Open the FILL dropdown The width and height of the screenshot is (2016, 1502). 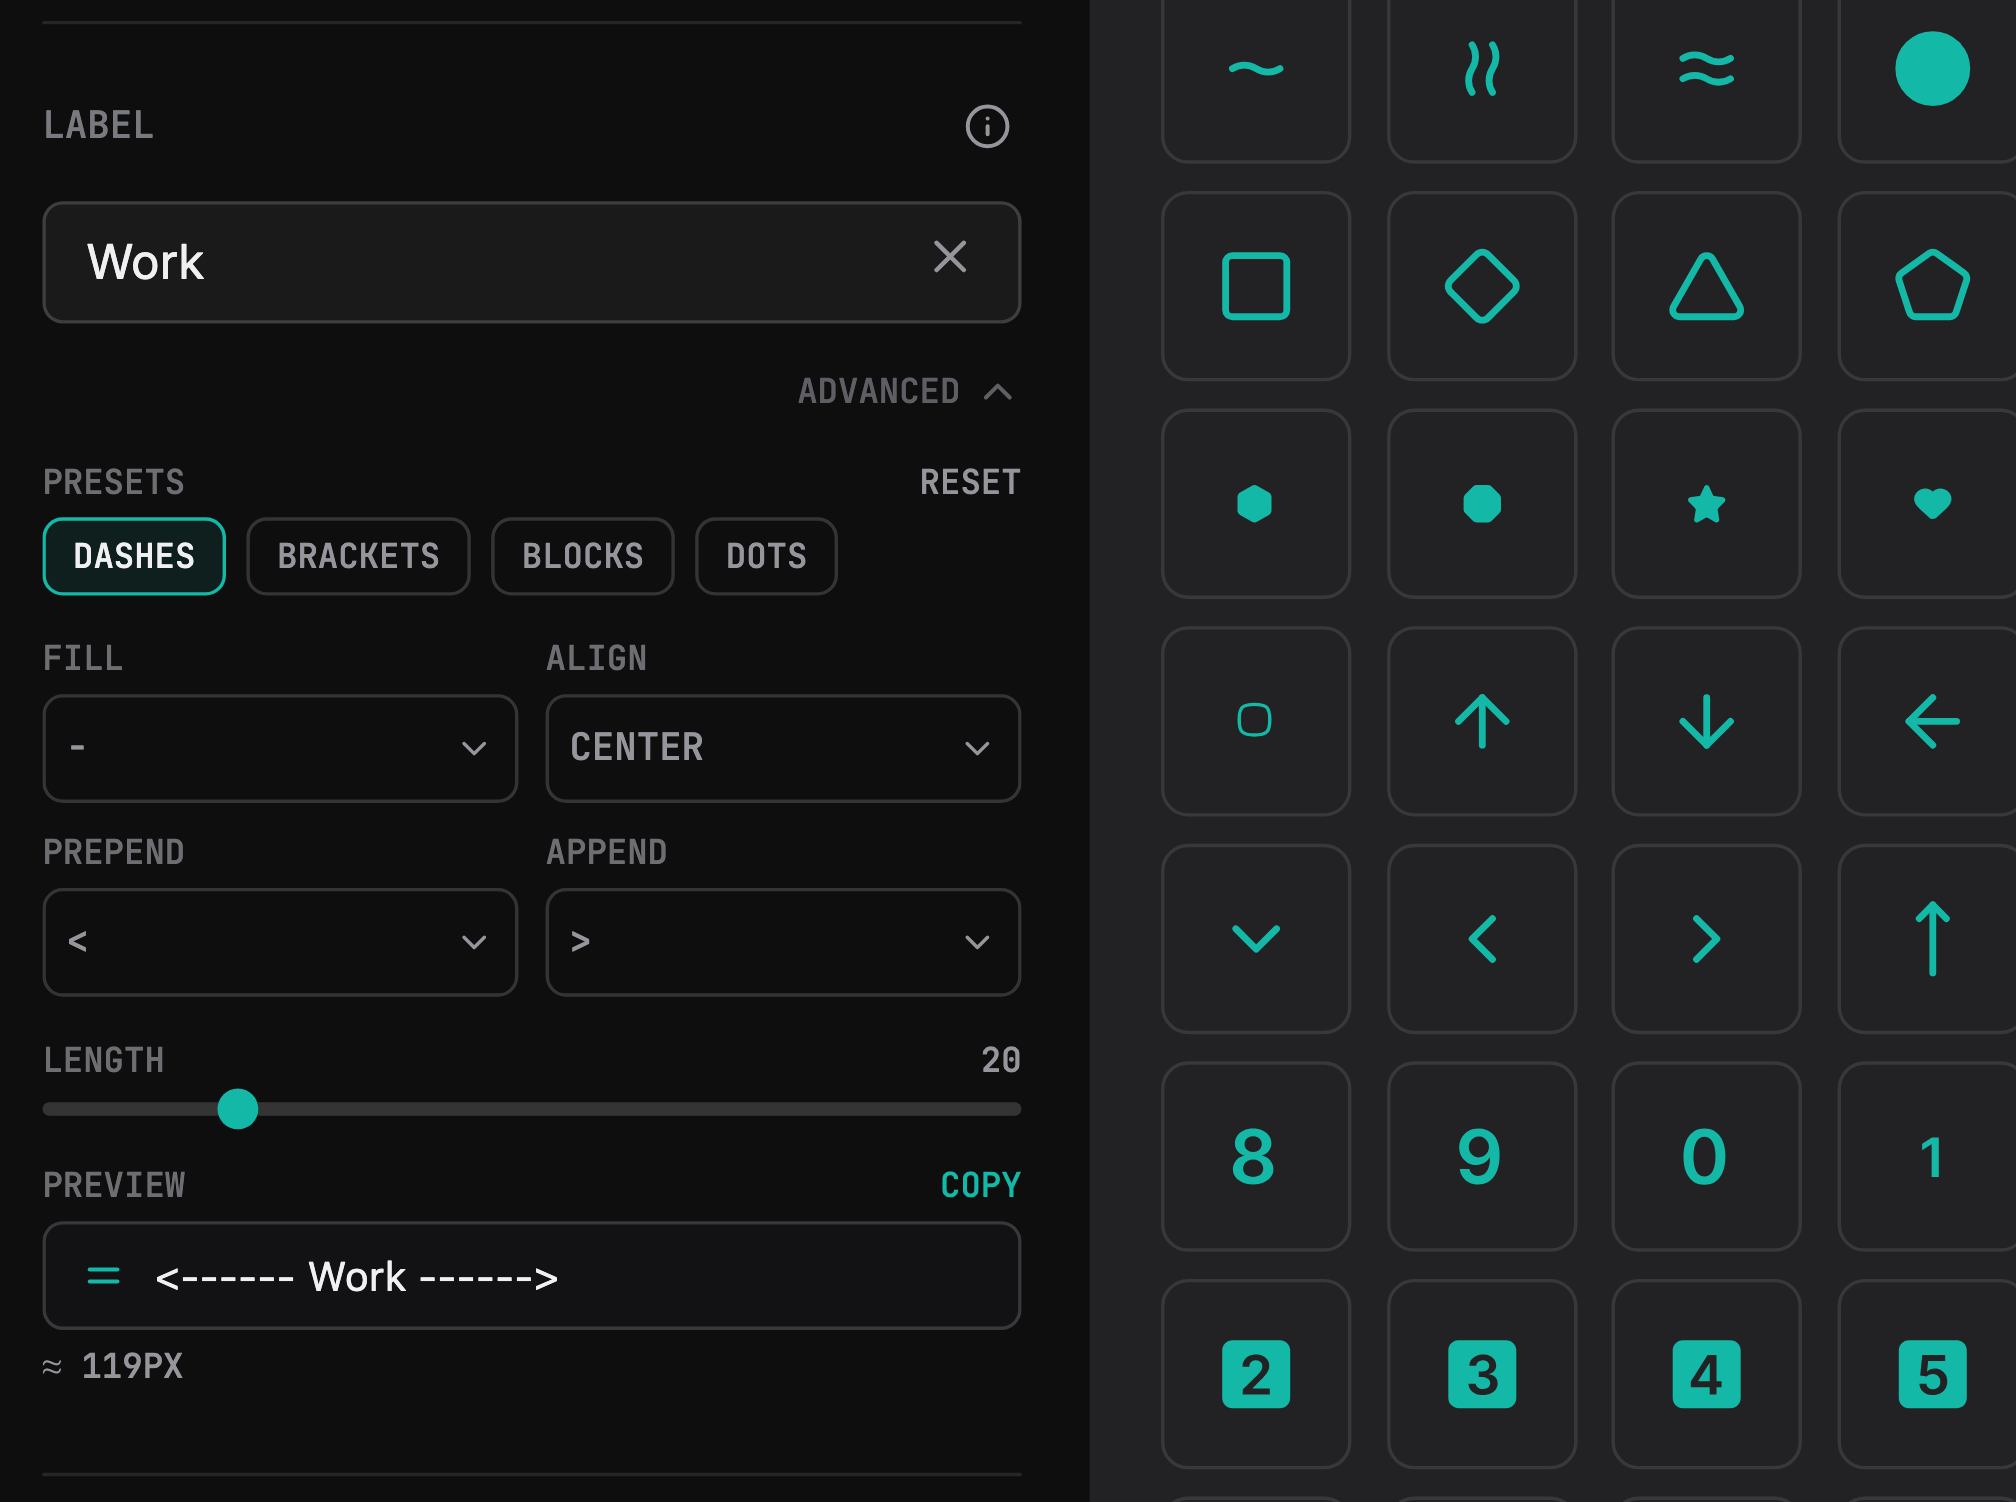[x=280, y=748]
